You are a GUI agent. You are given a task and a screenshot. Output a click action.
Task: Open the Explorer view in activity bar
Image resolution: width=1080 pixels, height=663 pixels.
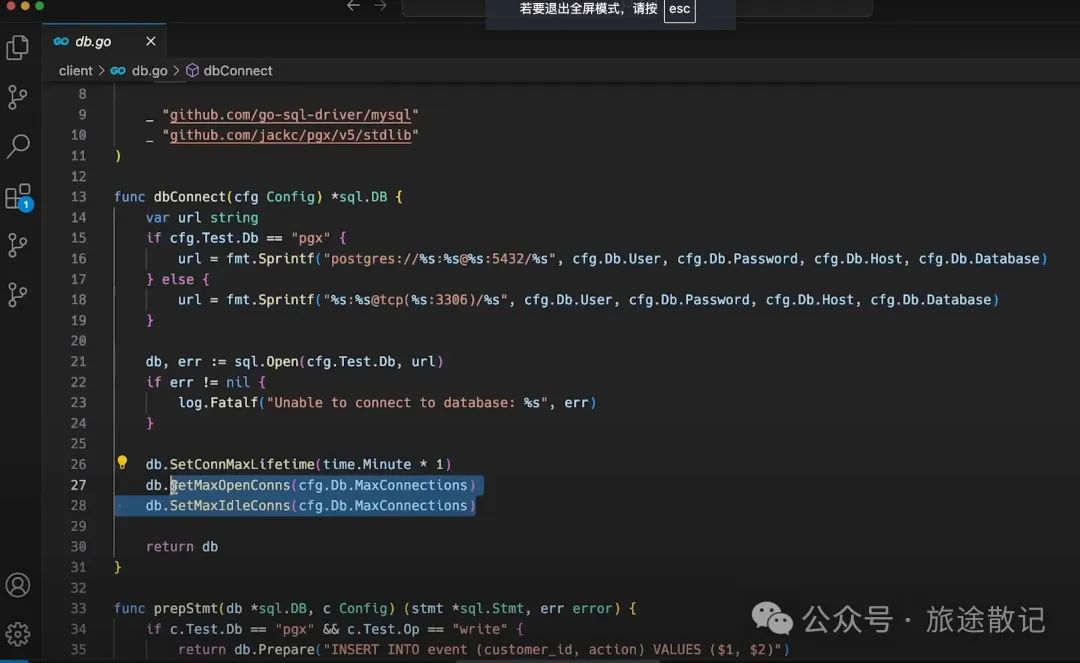(18, 47)
